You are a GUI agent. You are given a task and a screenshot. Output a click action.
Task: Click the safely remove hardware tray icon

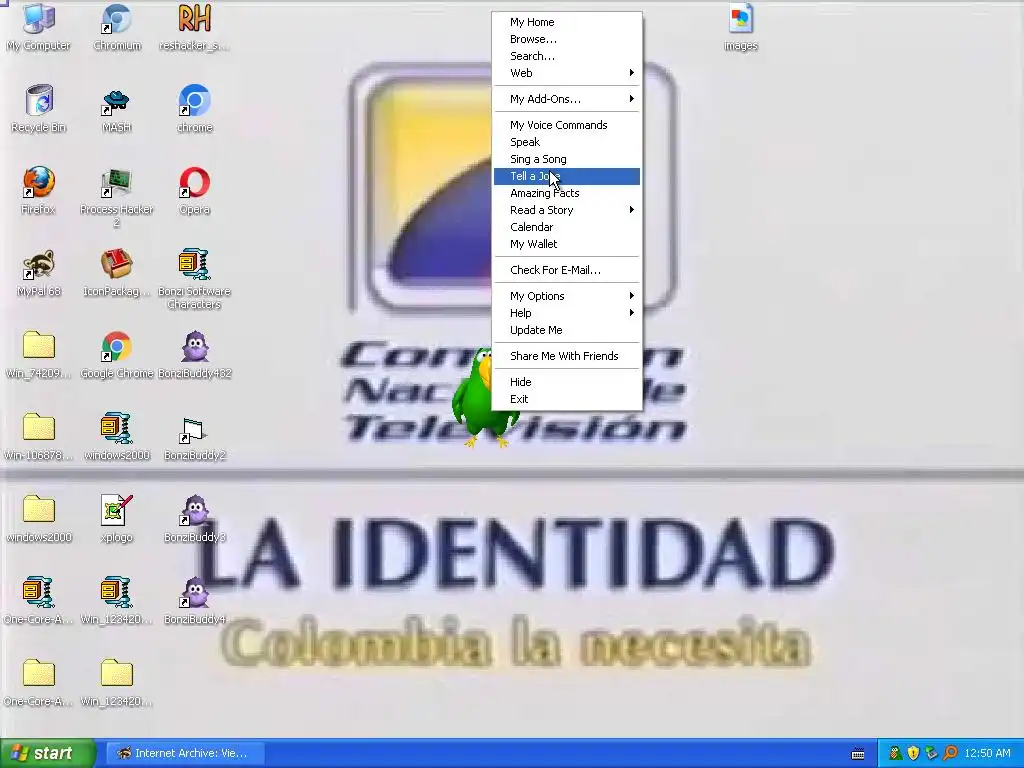(932, 754)
